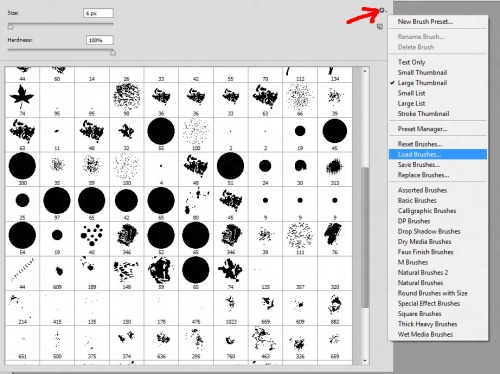
Task: Click the Size input field
Action: 98,13
